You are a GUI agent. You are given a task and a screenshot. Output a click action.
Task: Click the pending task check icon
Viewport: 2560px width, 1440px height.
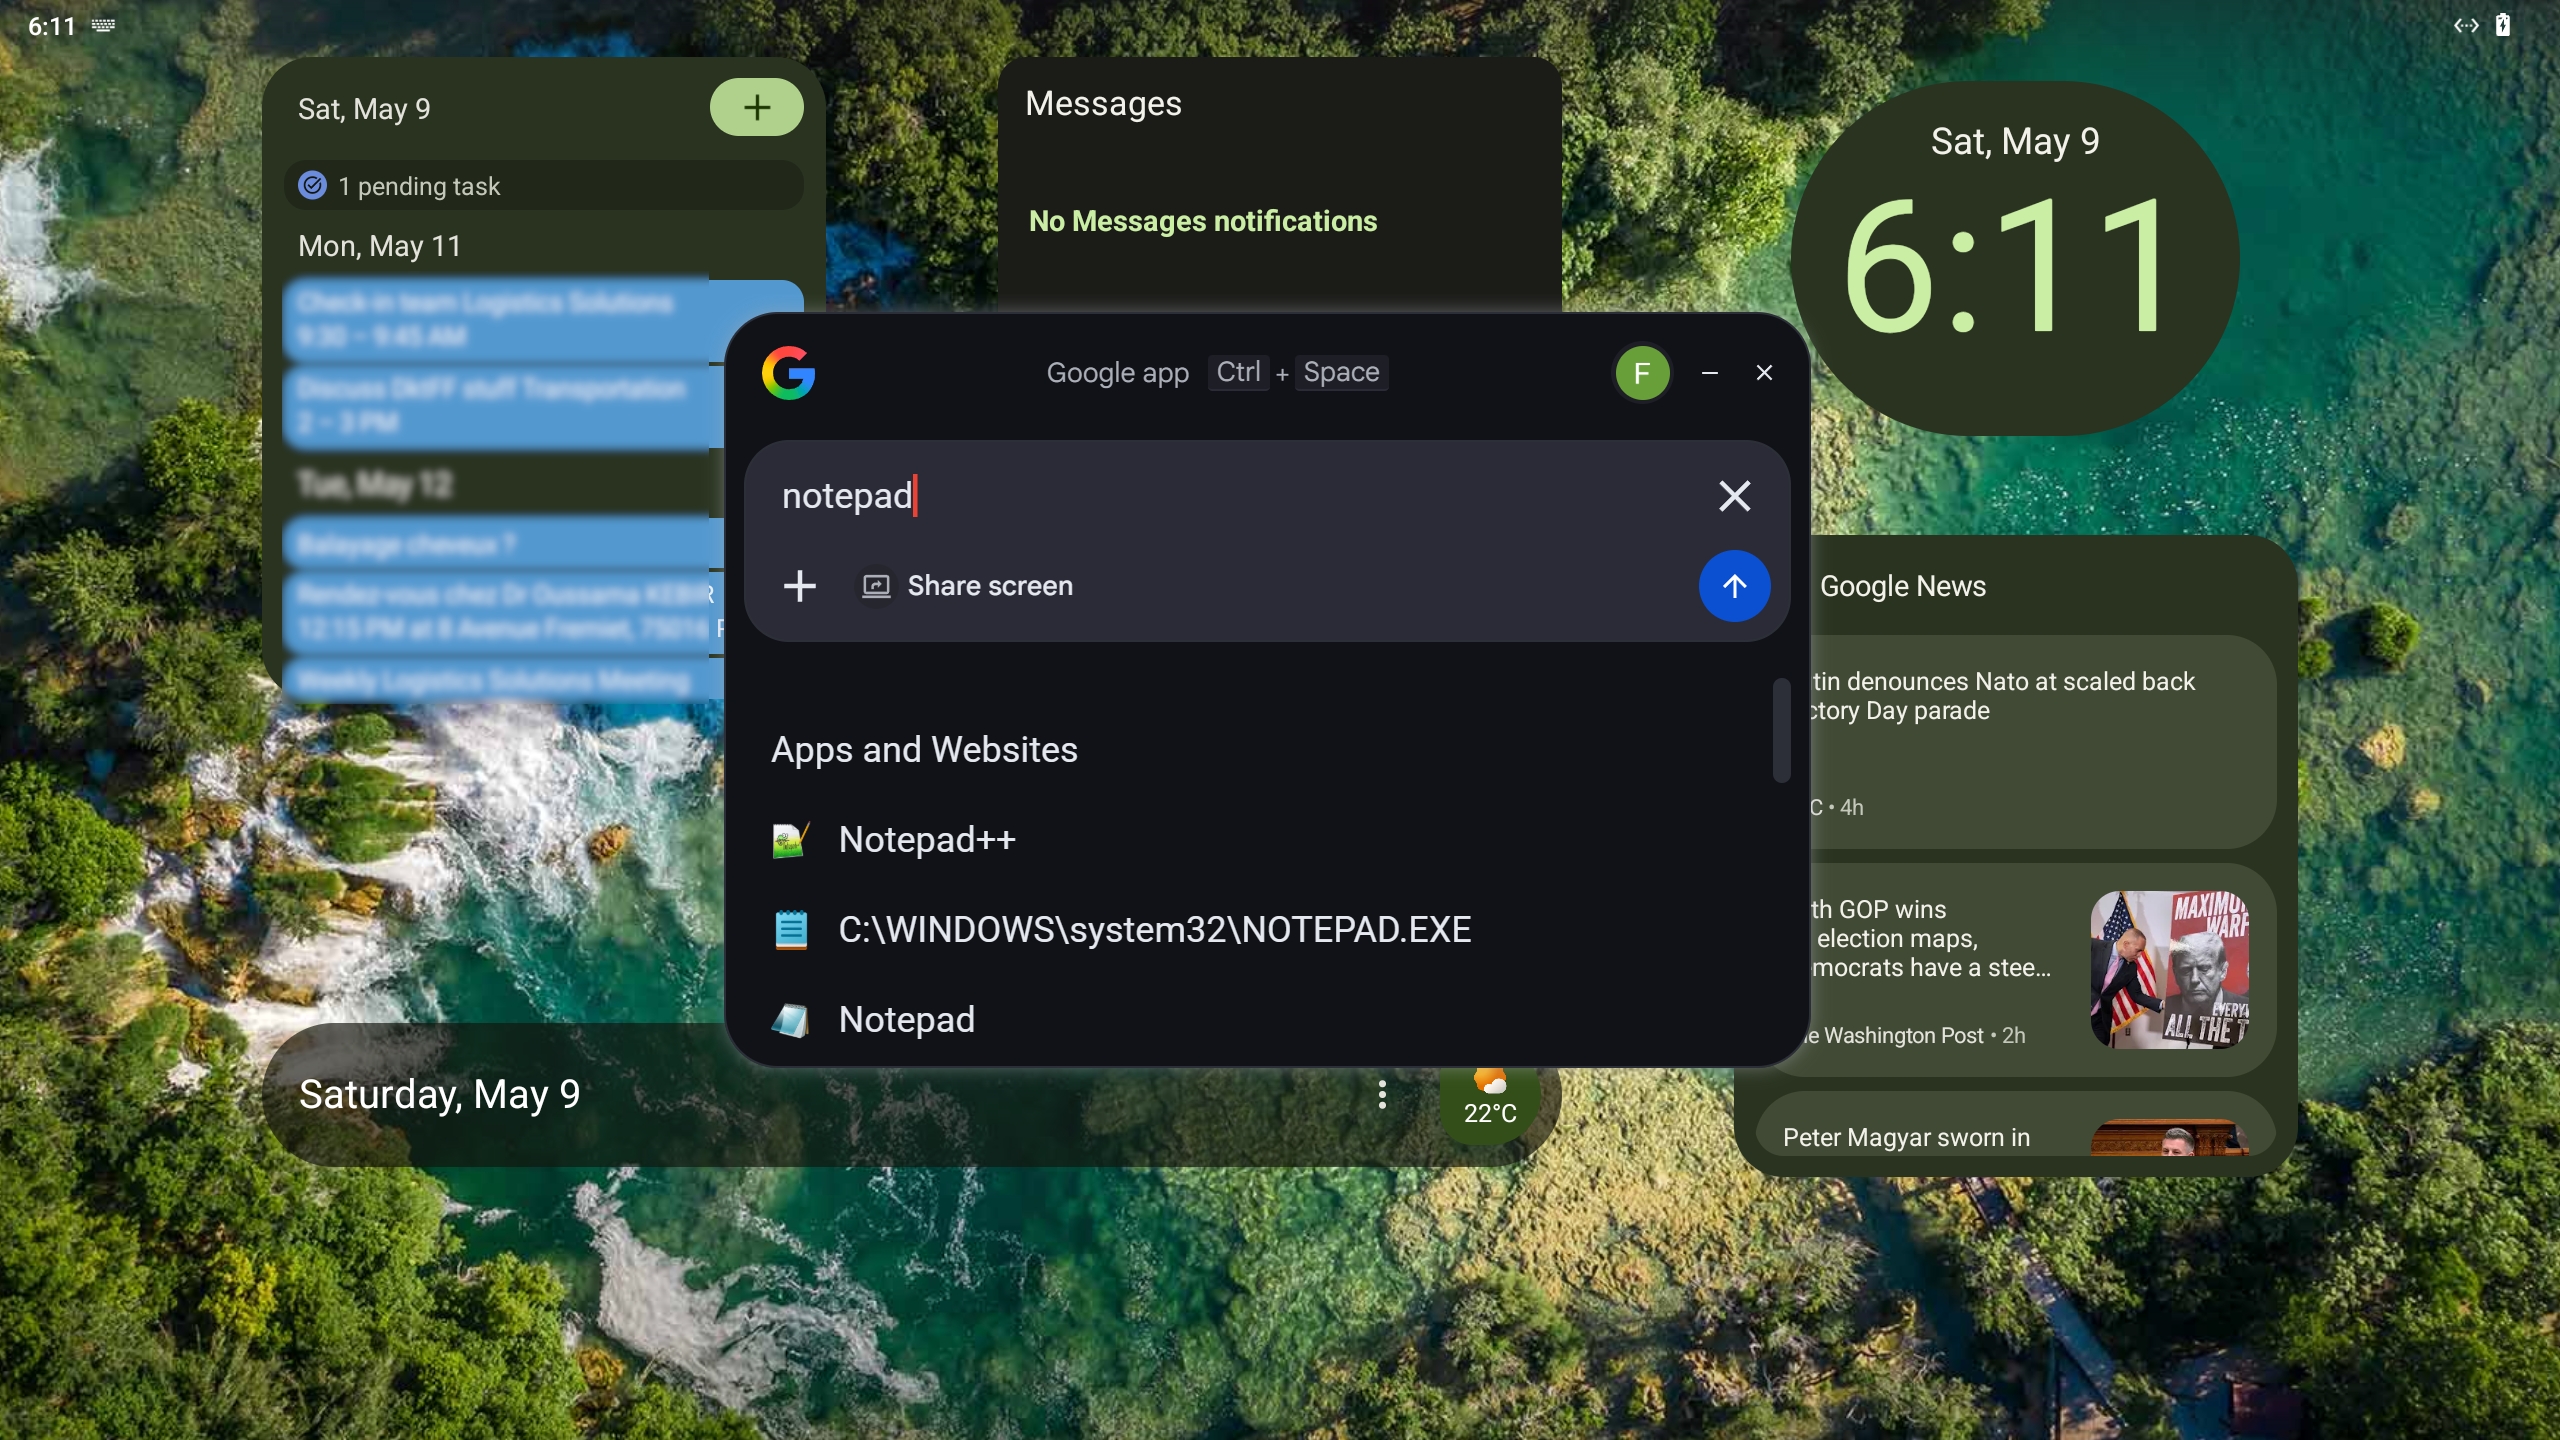point(313,186)
